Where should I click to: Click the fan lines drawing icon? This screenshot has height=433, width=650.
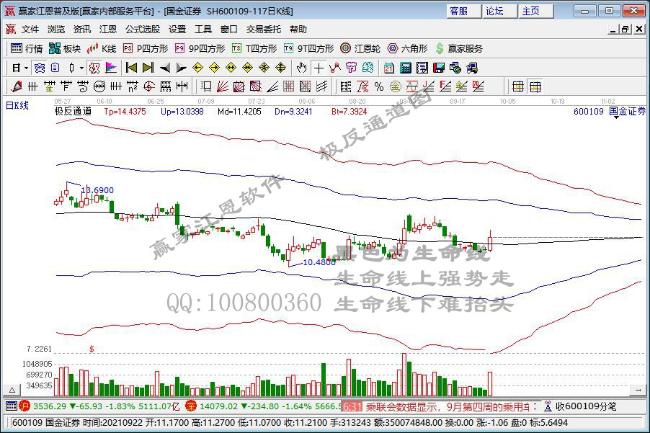click(223, 87)
